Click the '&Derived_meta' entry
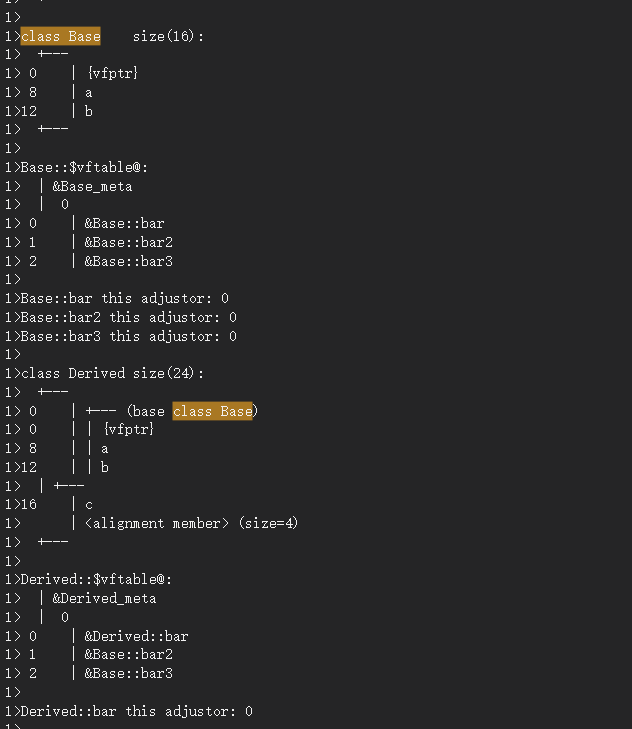Screen dimensions: 632x729 point(104,598)
